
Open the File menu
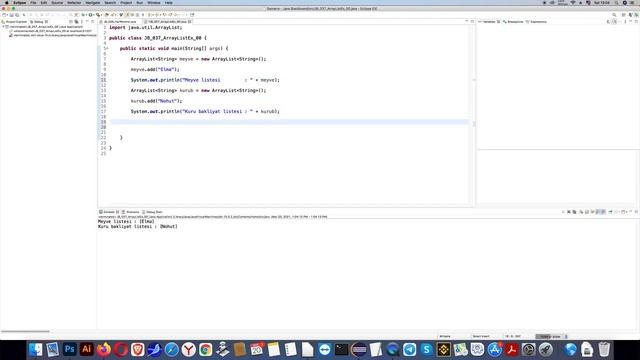click(33, 2)
